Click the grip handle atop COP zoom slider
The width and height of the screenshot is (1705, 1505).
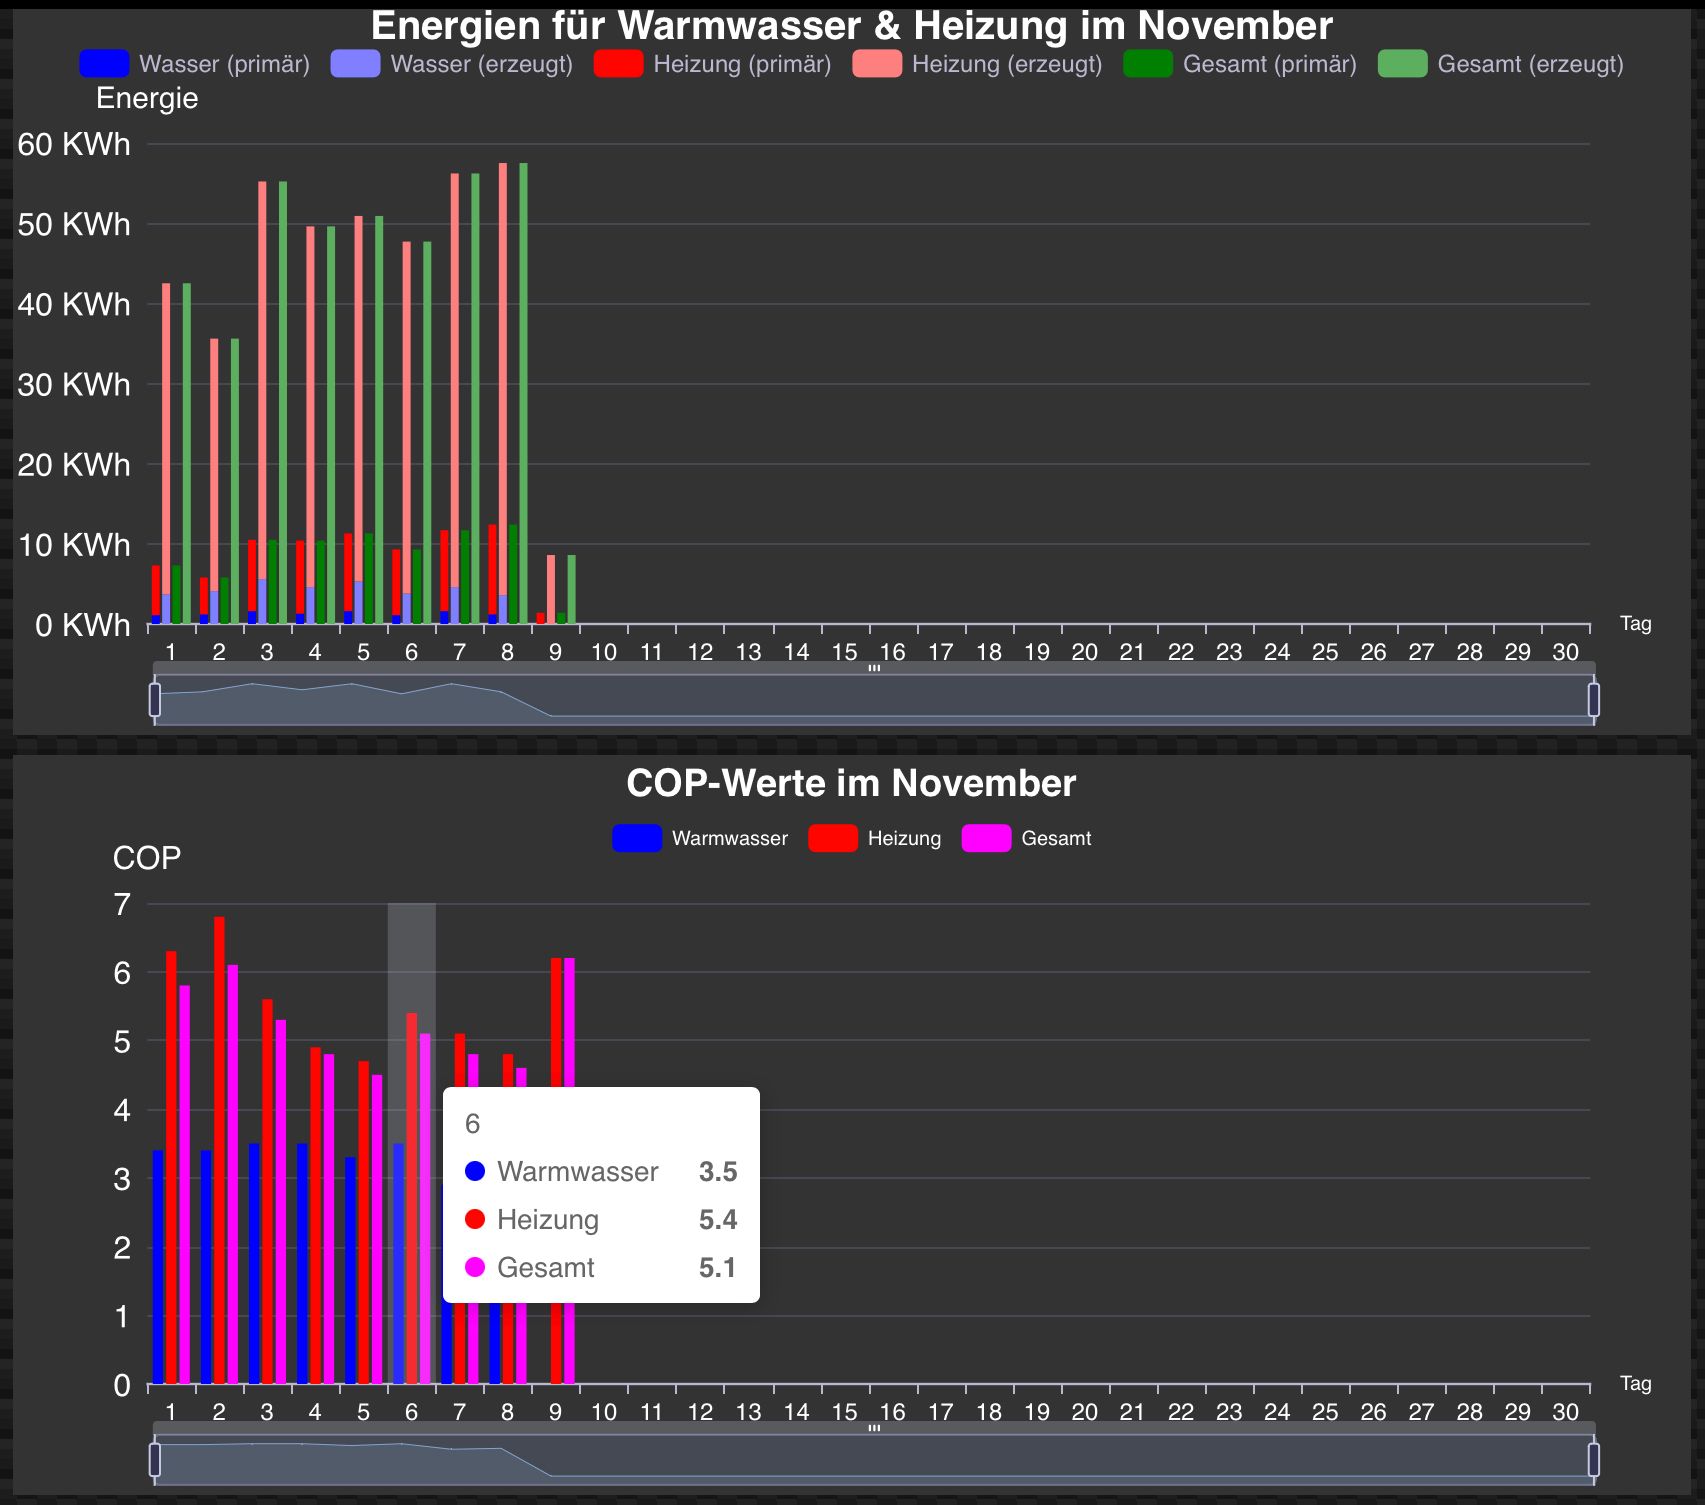click(874, 1428)
